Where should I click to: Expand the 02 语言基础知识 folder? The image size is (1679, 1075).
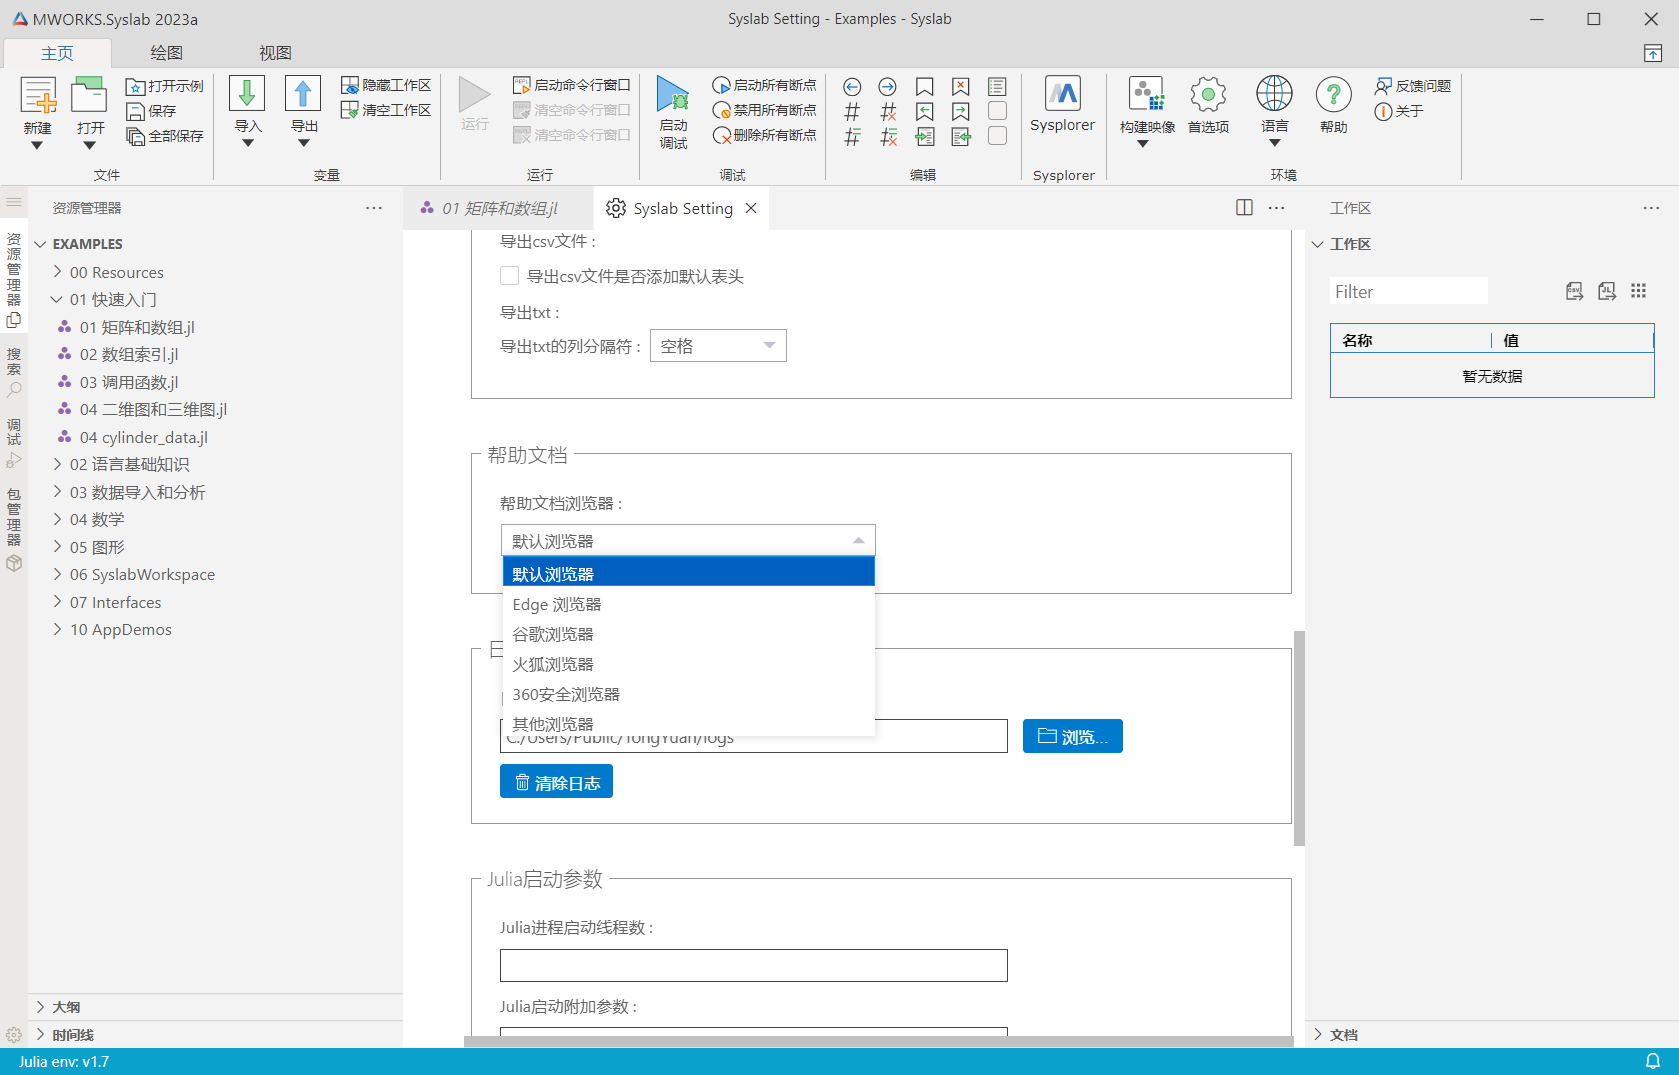(129, 464)
